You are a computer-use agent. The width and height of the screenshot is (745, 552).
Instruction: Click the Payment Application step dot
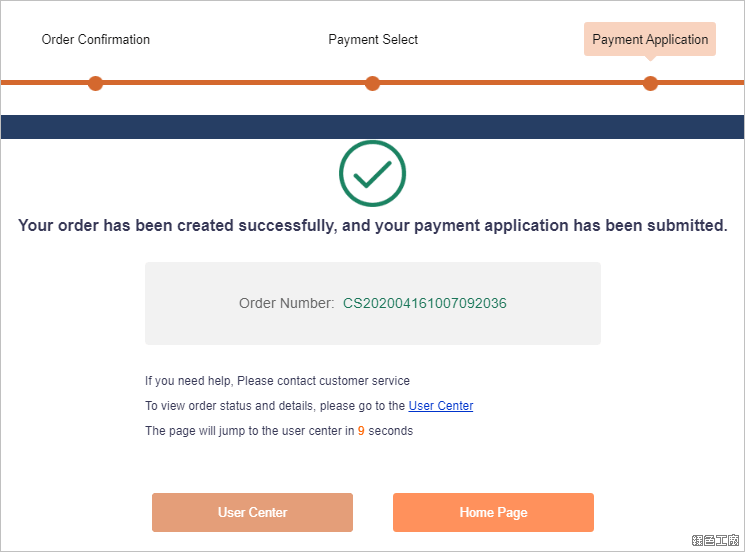(650, 83)
